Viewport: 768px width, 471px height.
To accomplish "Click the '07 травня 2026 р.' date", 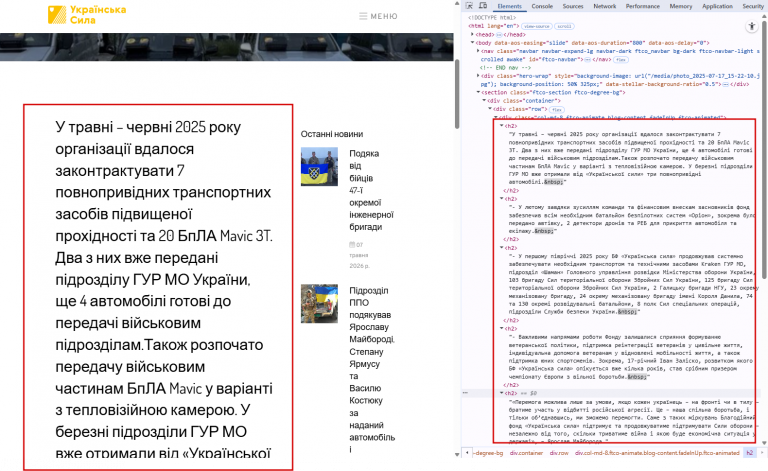I will (359, 255).
